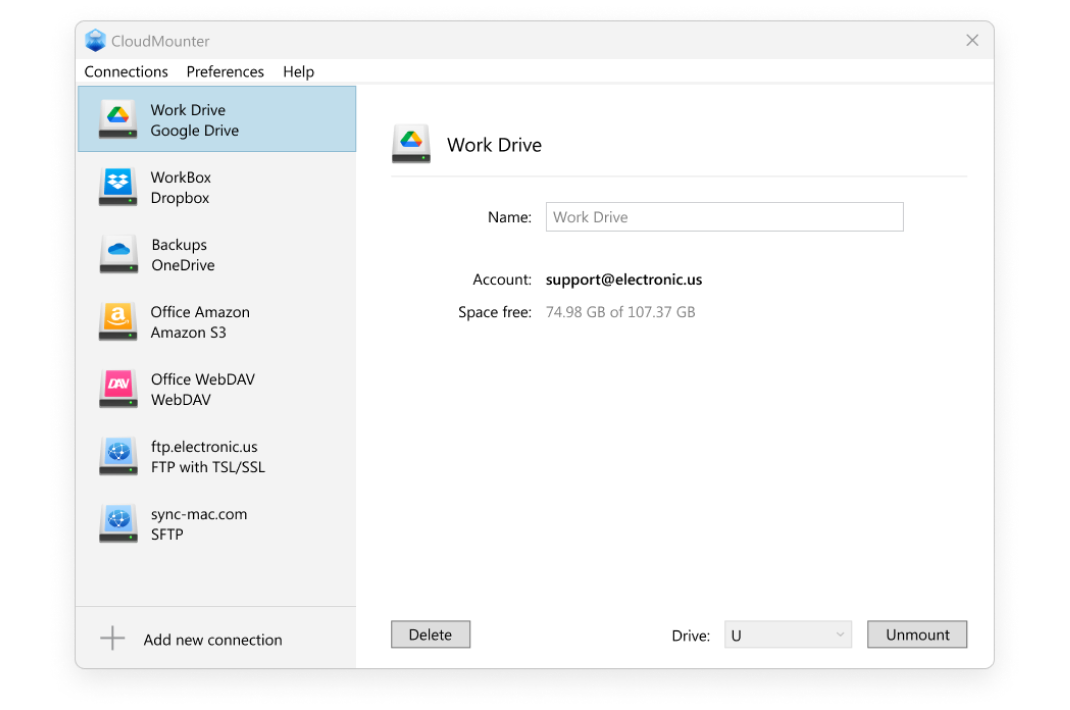Image resolution: width=1070 pixels, height=710 pixels.
Task: Expand the Drive selection chevron
Action: (840, 634)
